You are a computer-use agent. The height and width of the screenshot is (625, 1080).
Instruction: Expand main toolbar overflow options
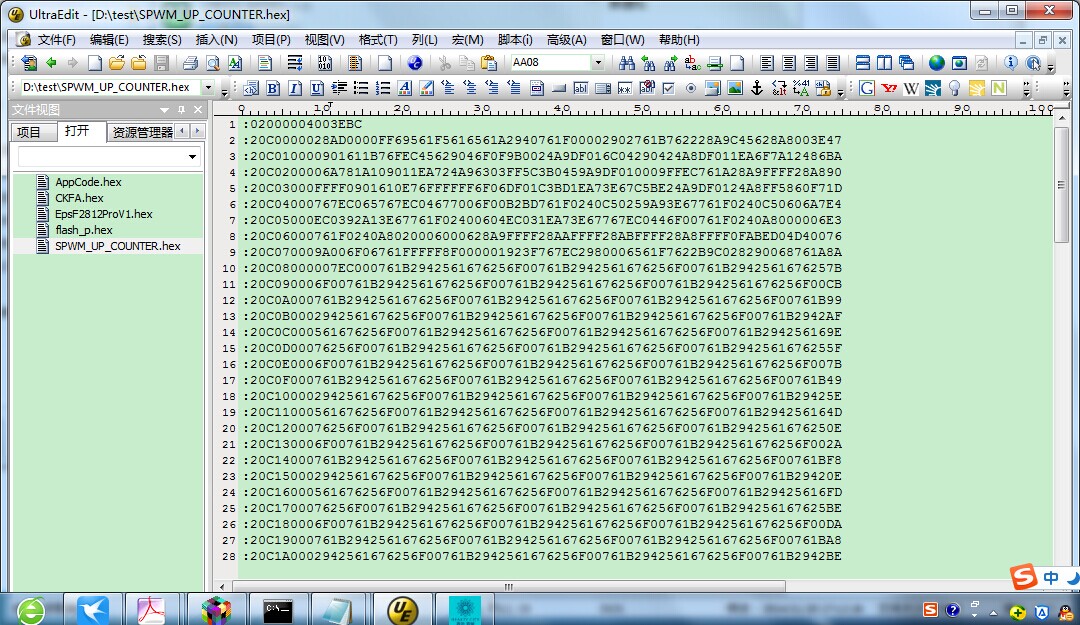1050,65
